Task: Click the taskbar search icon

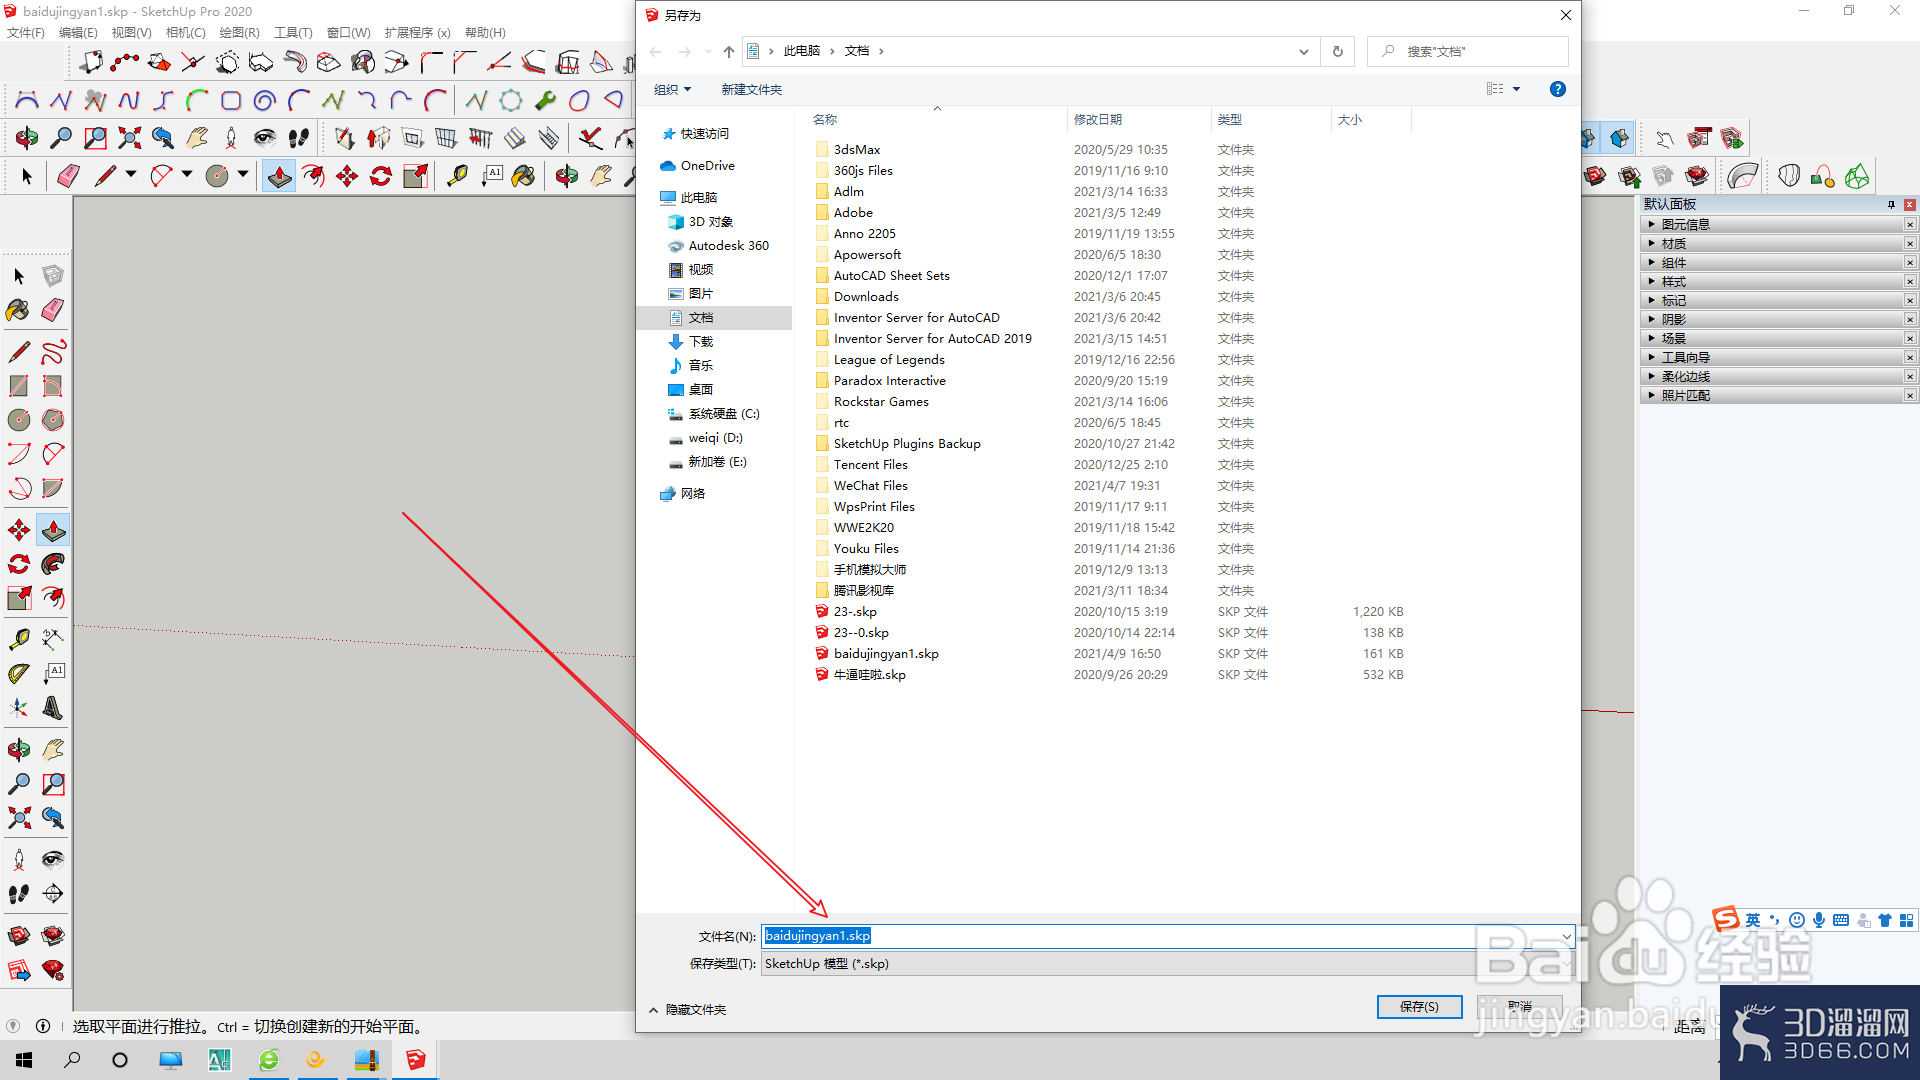Action: click(x=72, y=1060)
